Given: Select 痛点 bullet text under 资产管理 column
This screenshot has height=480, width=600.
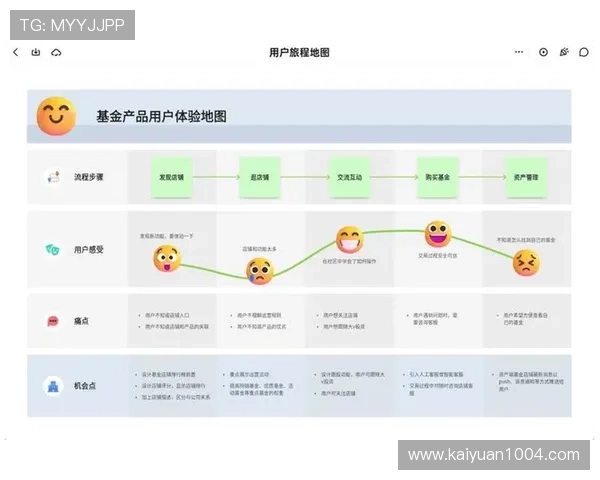Looking at the screenshot, I should (x=522, y=319).
